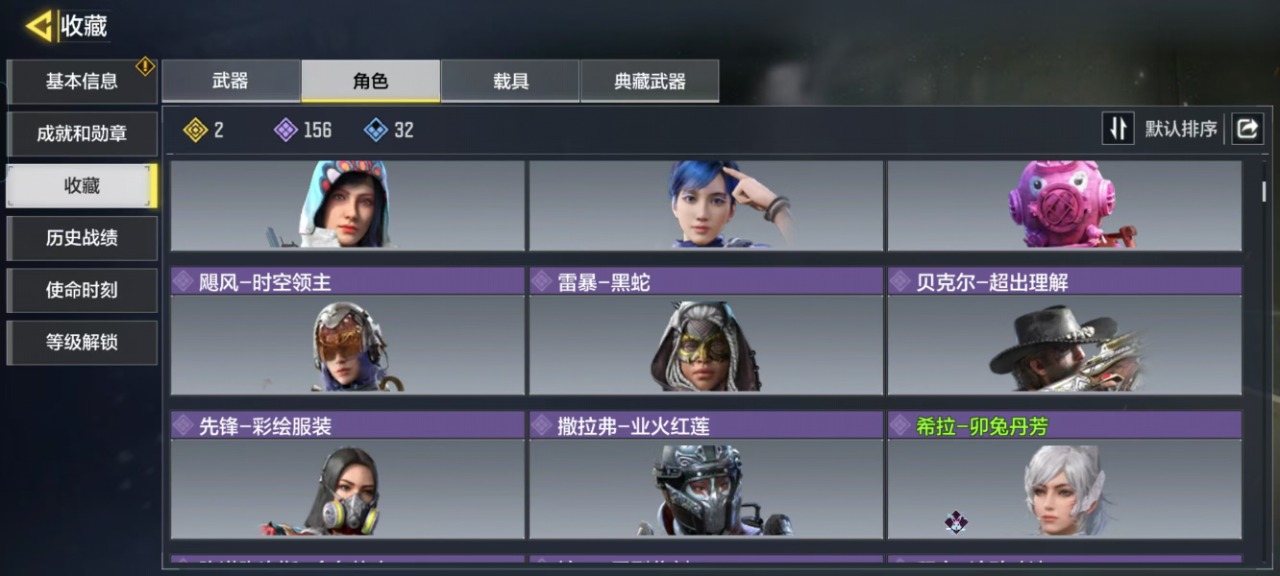Toggle the sort order arrows icon
The width and height of the screenshot is (1280, 576).
1118,129
